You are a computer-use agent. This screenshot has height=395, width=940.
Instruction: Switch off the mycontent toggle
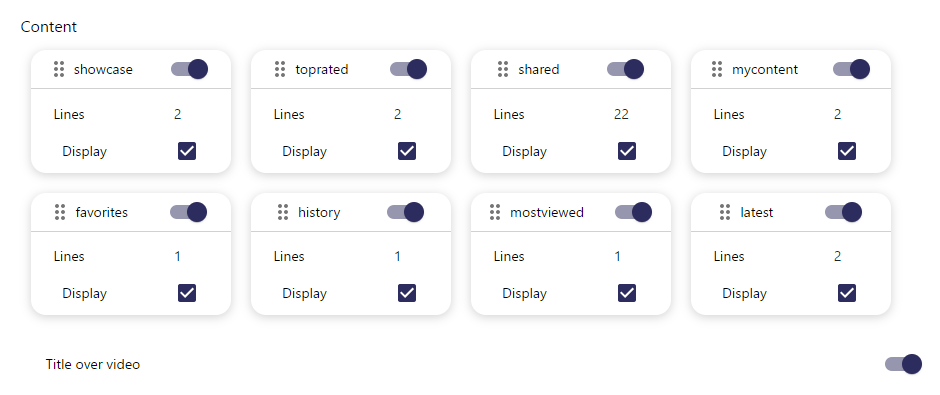851,69
